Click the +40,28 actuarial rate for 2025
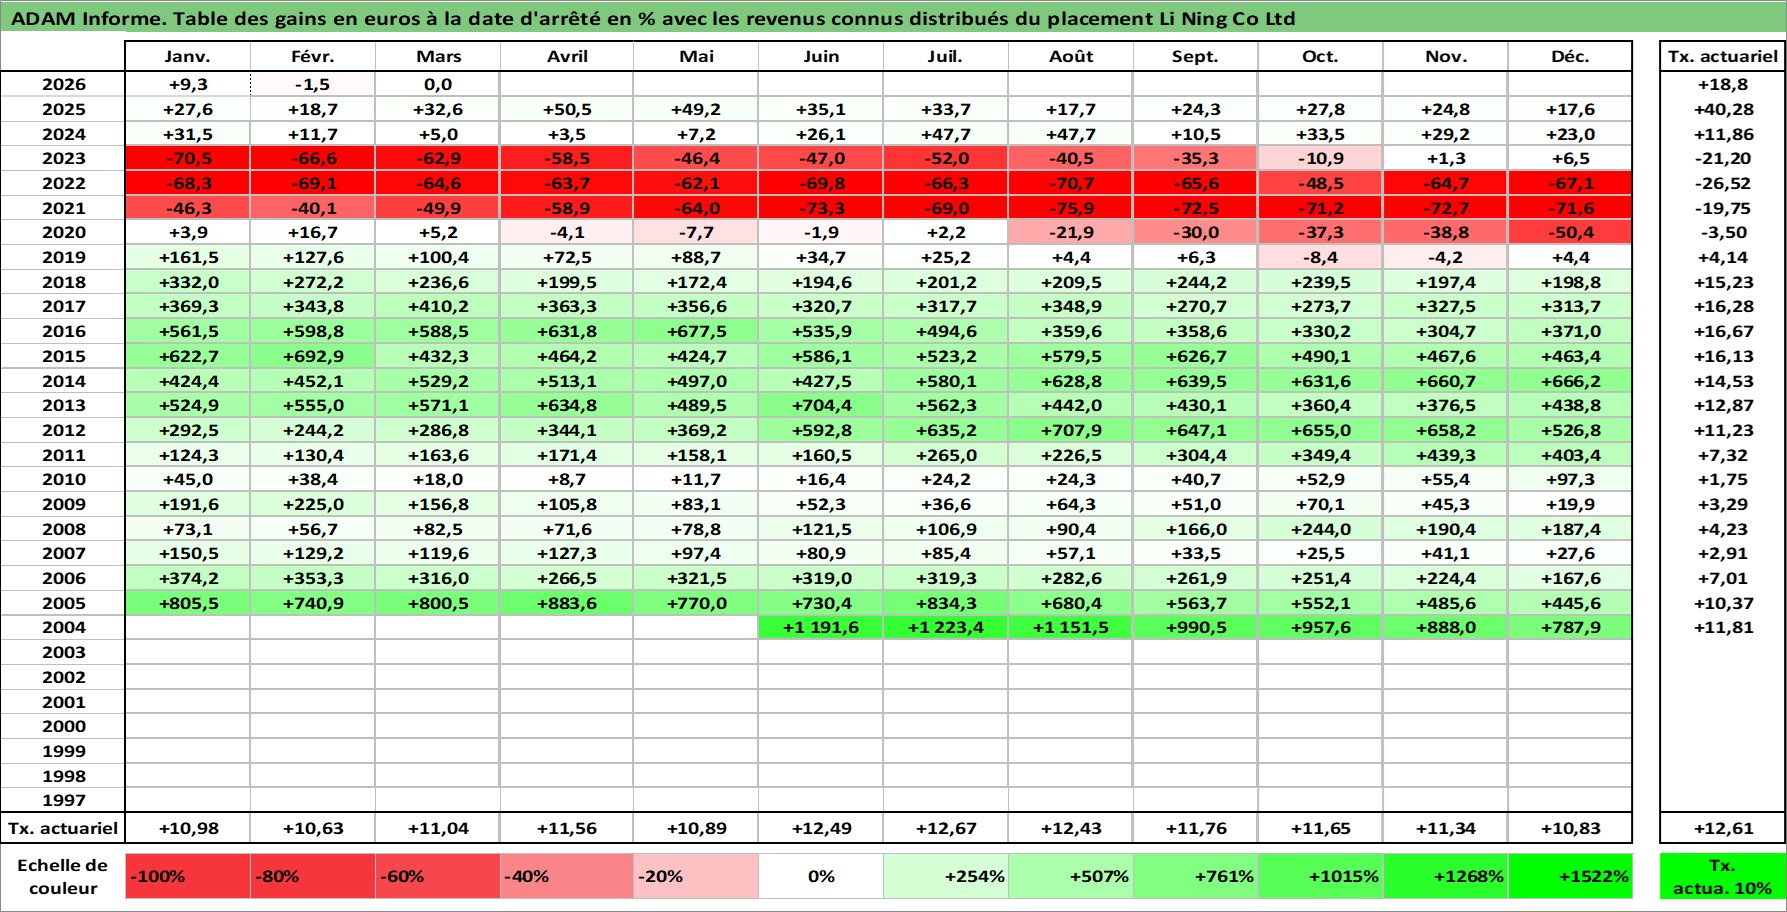This screenshot has width=1787, height=912. click(1723, 109)
